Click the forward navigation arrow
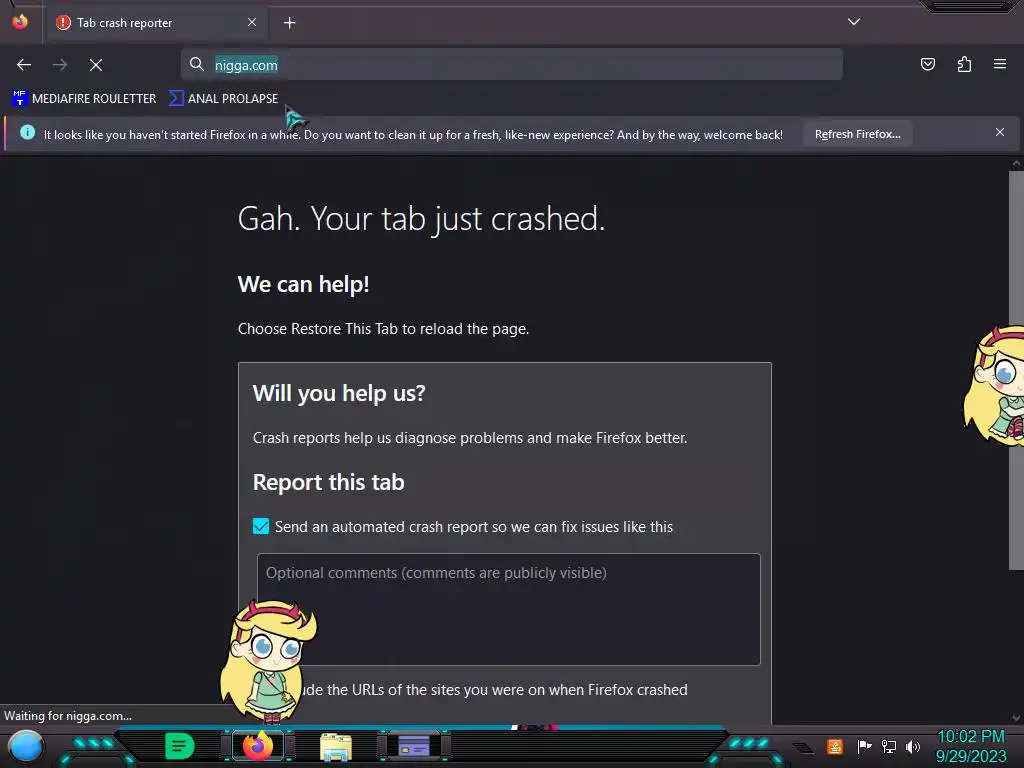This screenshot has width=1024, height=768. (x=60, y=65)
